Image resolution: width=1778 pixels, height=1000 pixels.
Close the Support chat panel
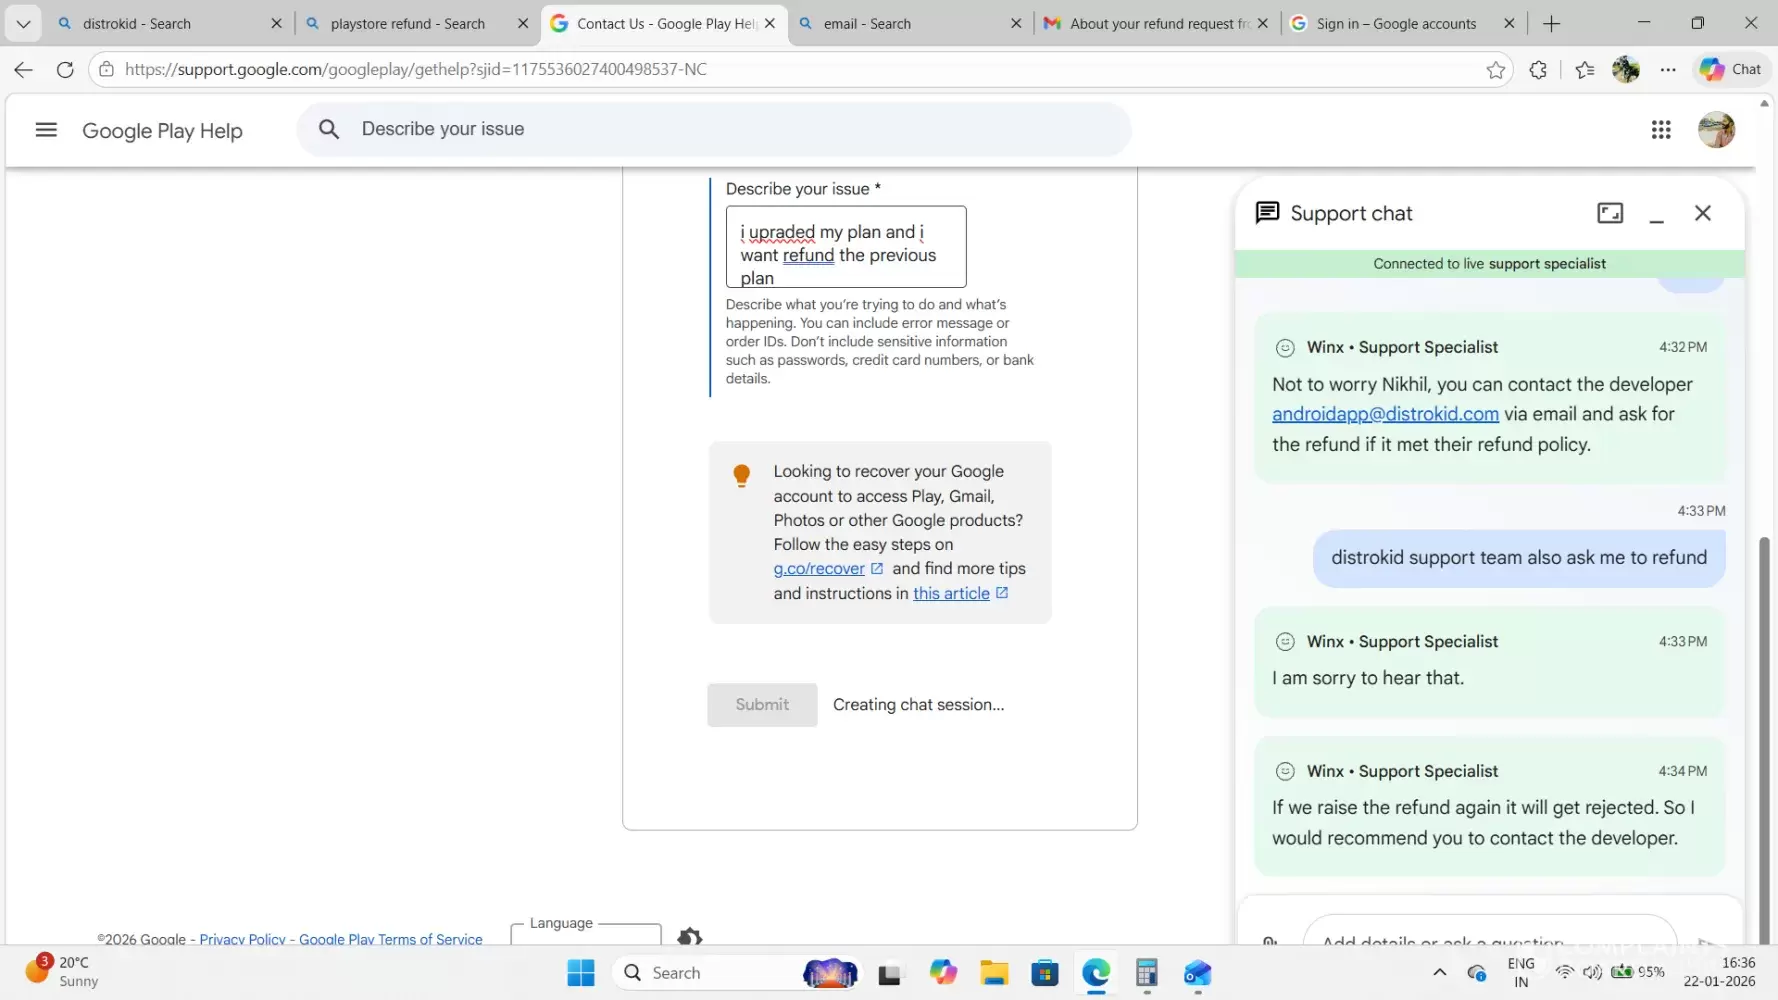1703,213
